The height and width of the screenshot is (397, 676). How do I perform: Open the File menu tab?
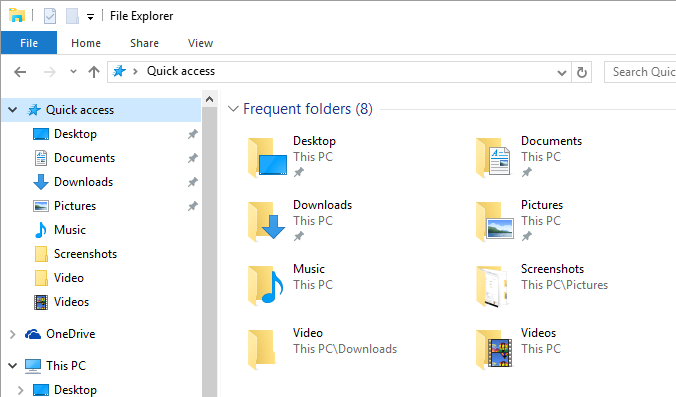click(x=29, y=43)
